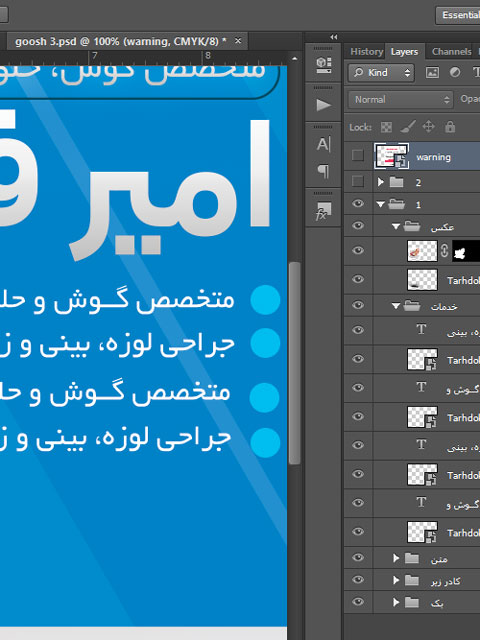480x640 pixels.
Task: Collapse the خدمات group triangle
Action: pos(396,306)
